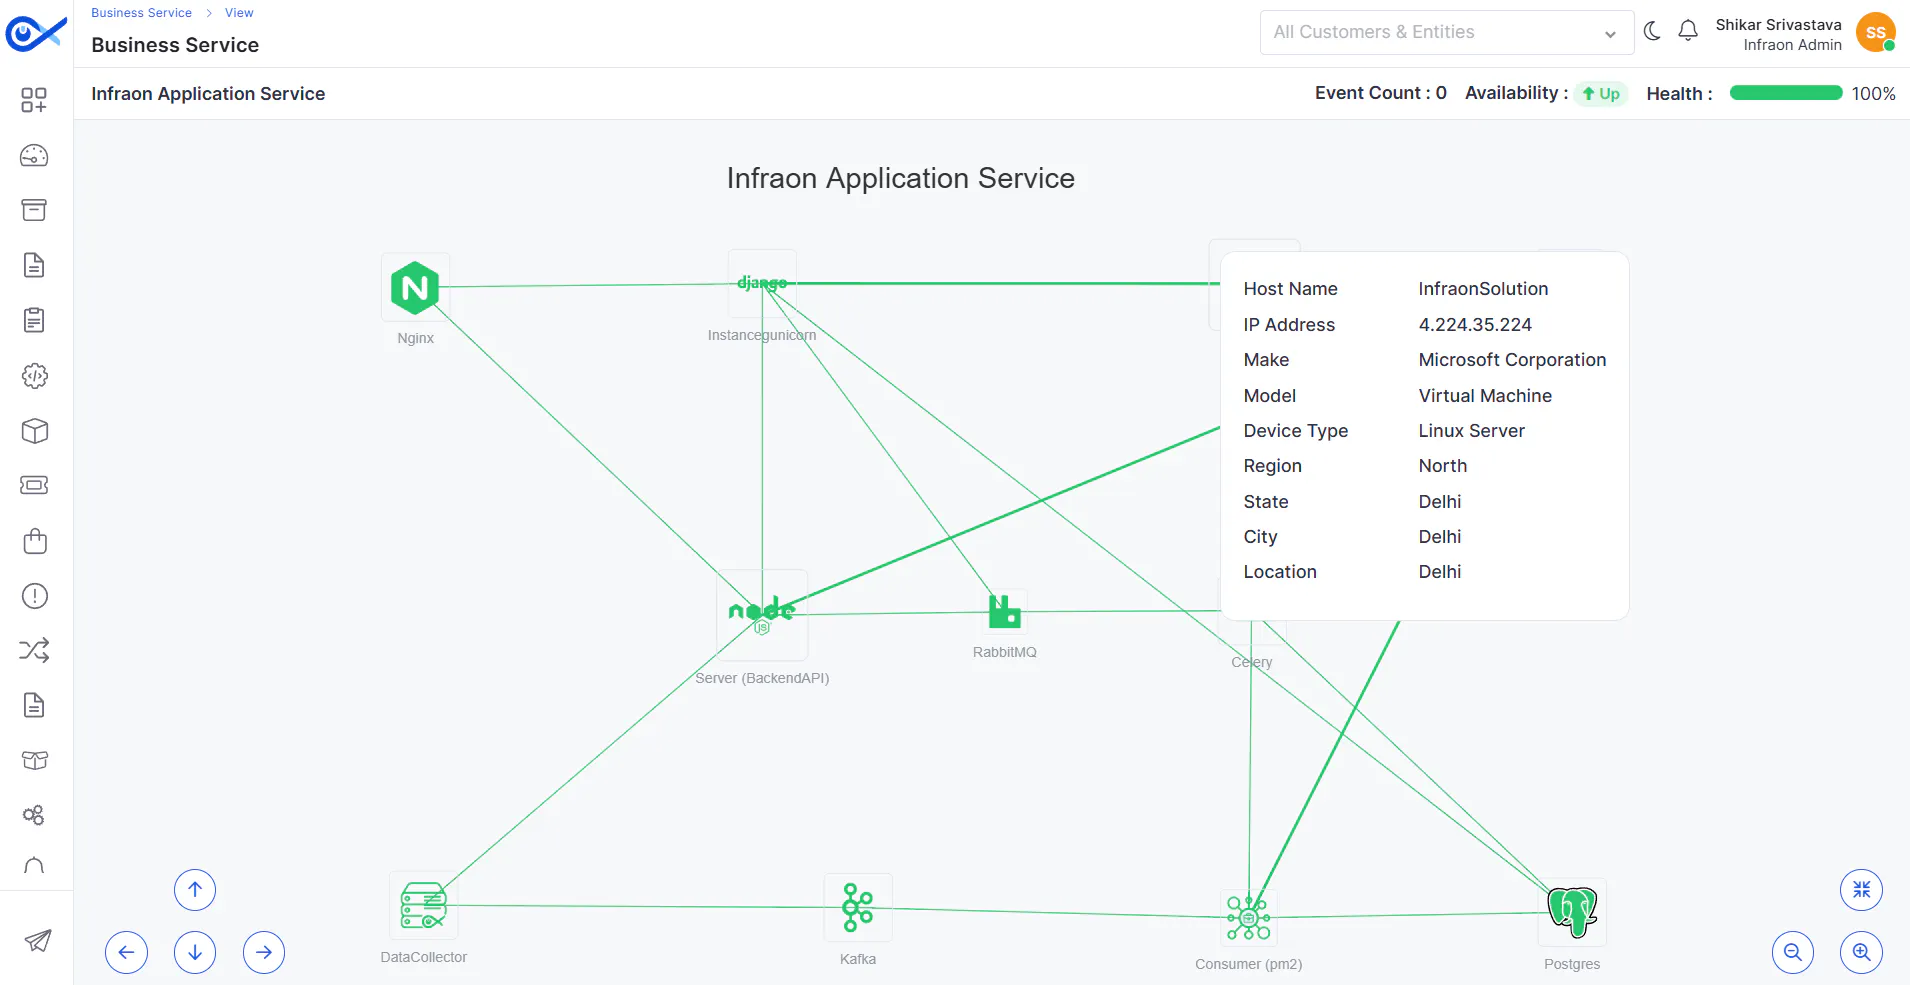Open the shuffle arrows sidebar icon
This screenshot has width=1910, height=985.
pos(34,651)
